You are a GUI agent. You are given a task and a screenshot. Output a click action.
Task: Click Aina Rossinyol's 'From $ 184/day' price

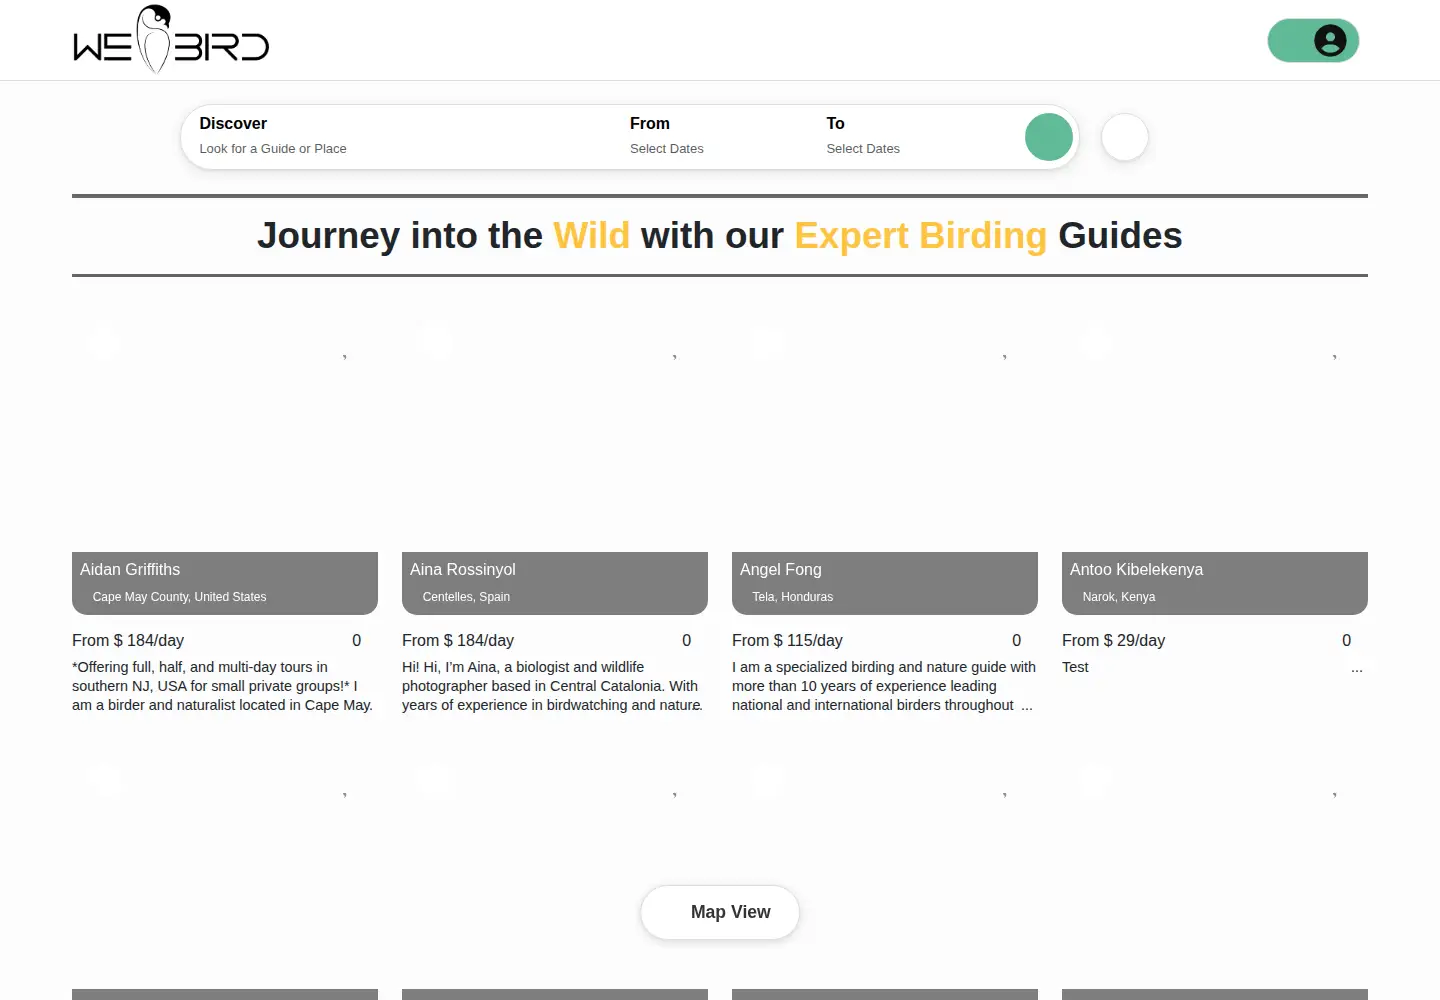pyautogui.click(x=458, y=640)
